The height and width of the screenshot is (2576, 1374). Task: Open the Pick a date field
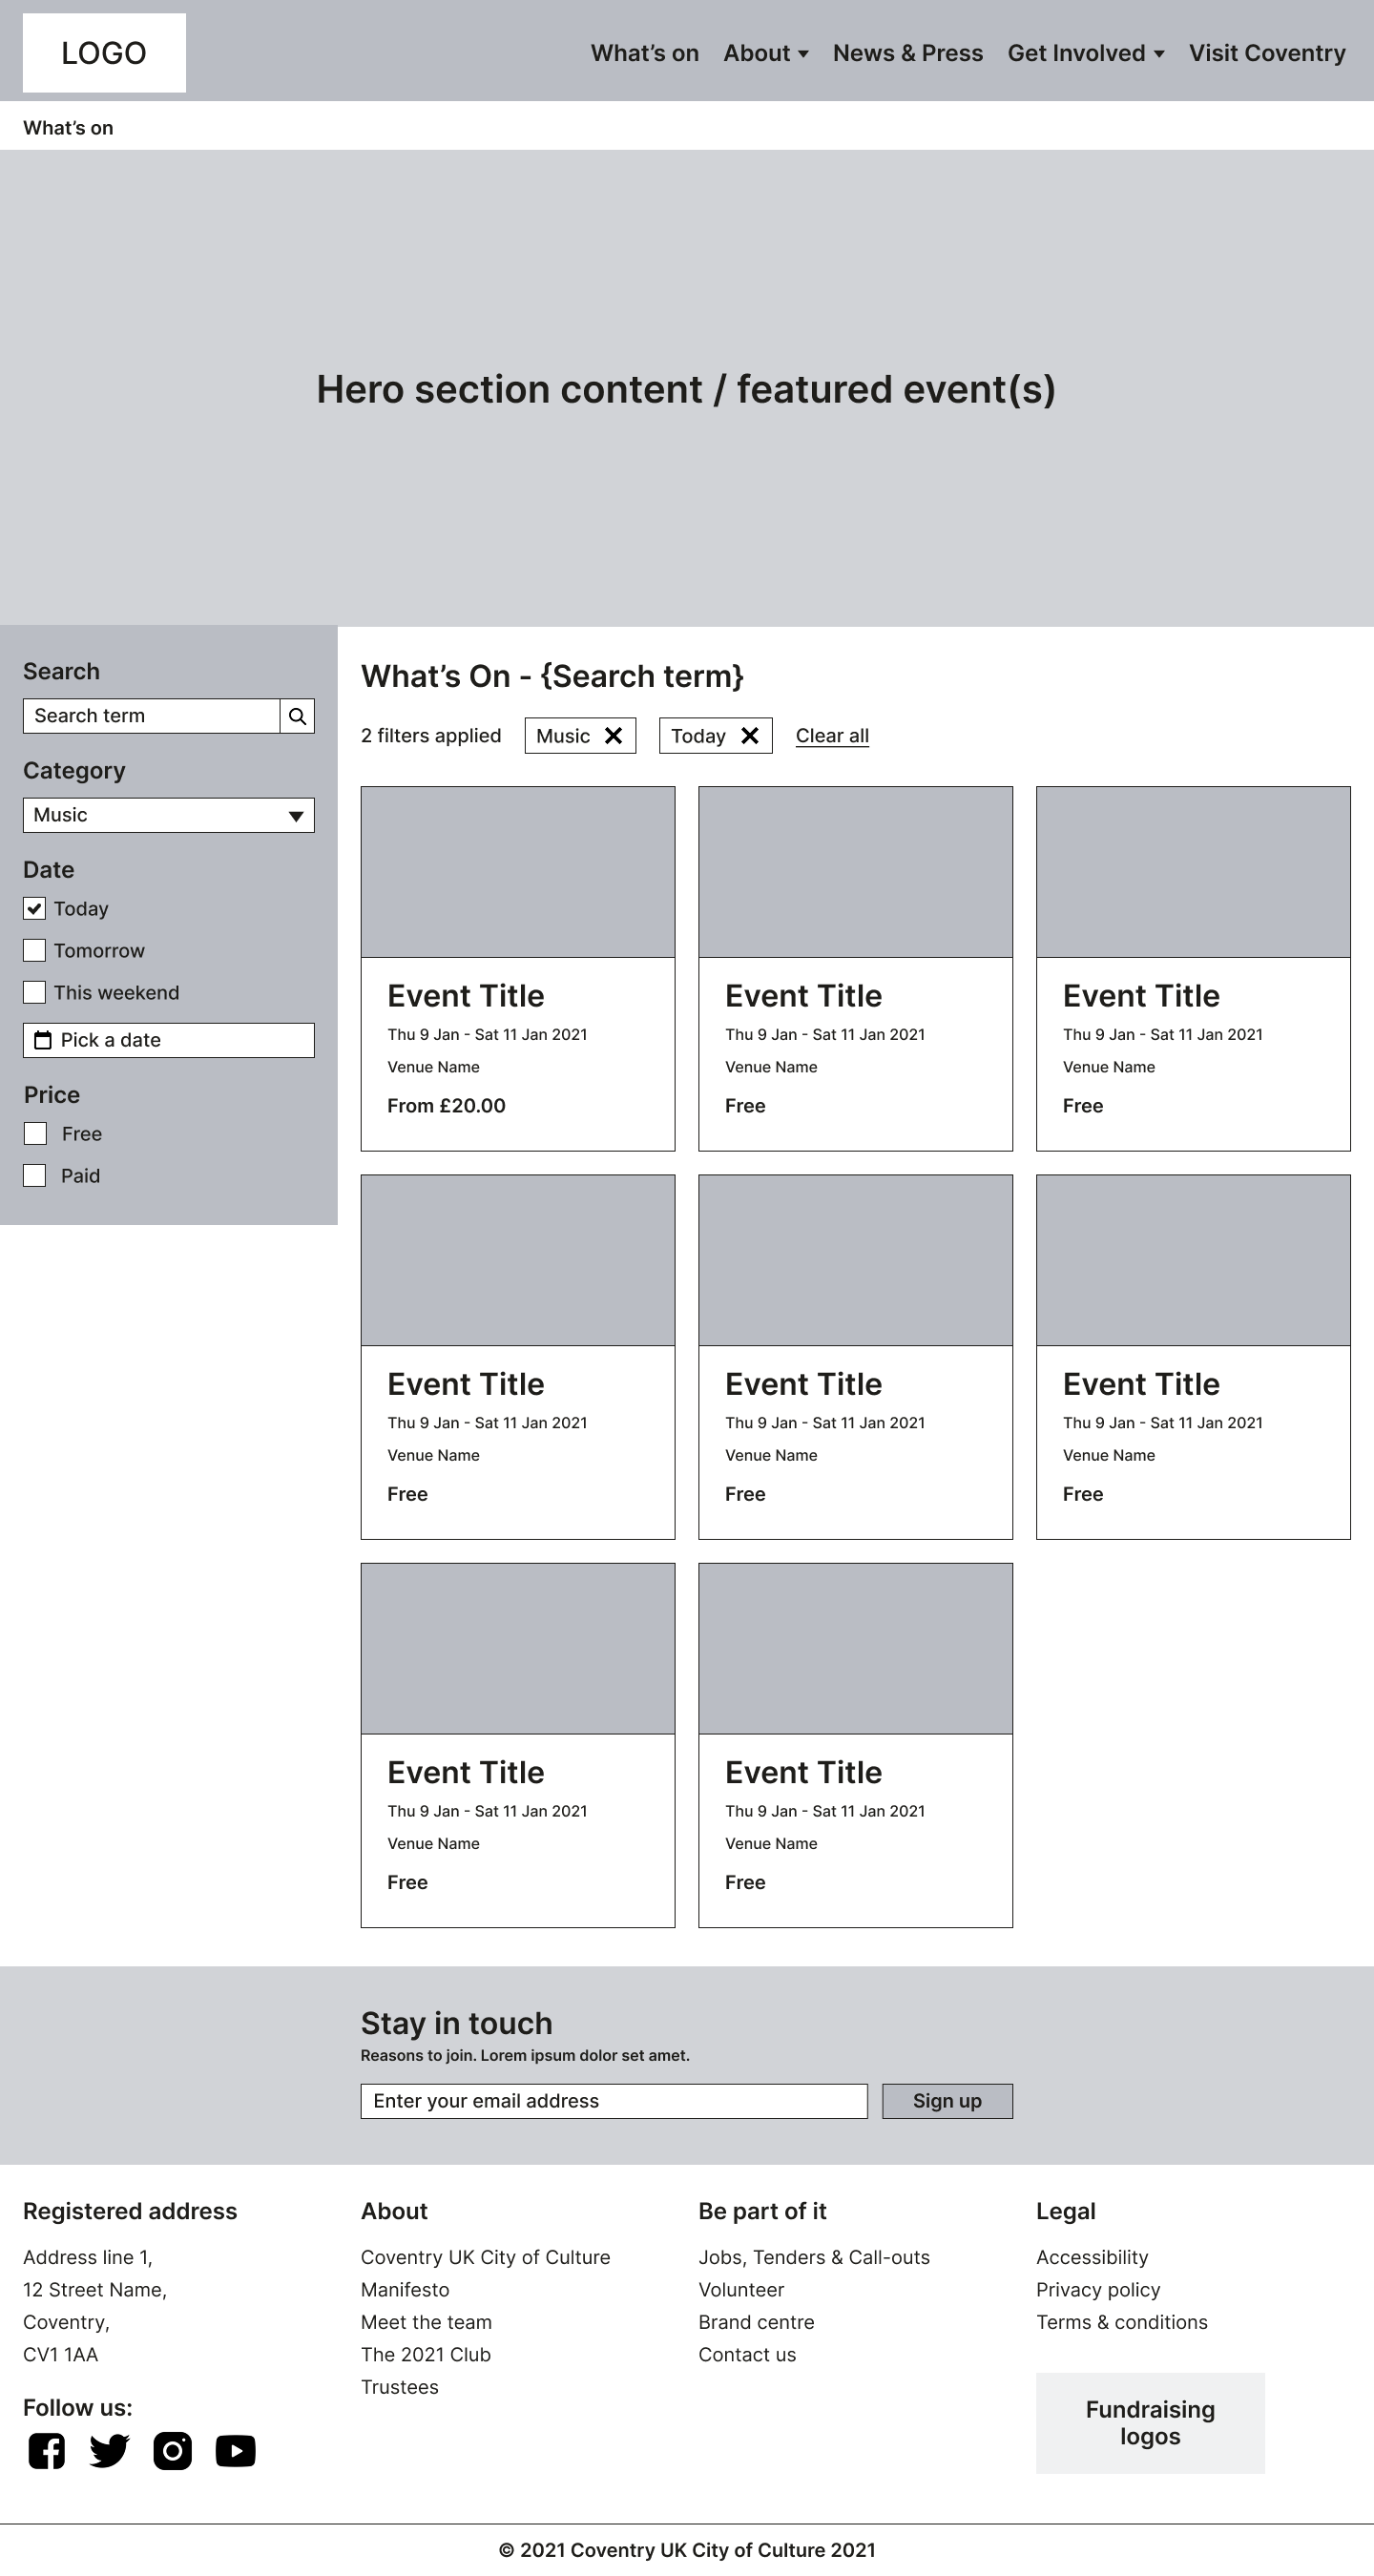coord(168,1040)
